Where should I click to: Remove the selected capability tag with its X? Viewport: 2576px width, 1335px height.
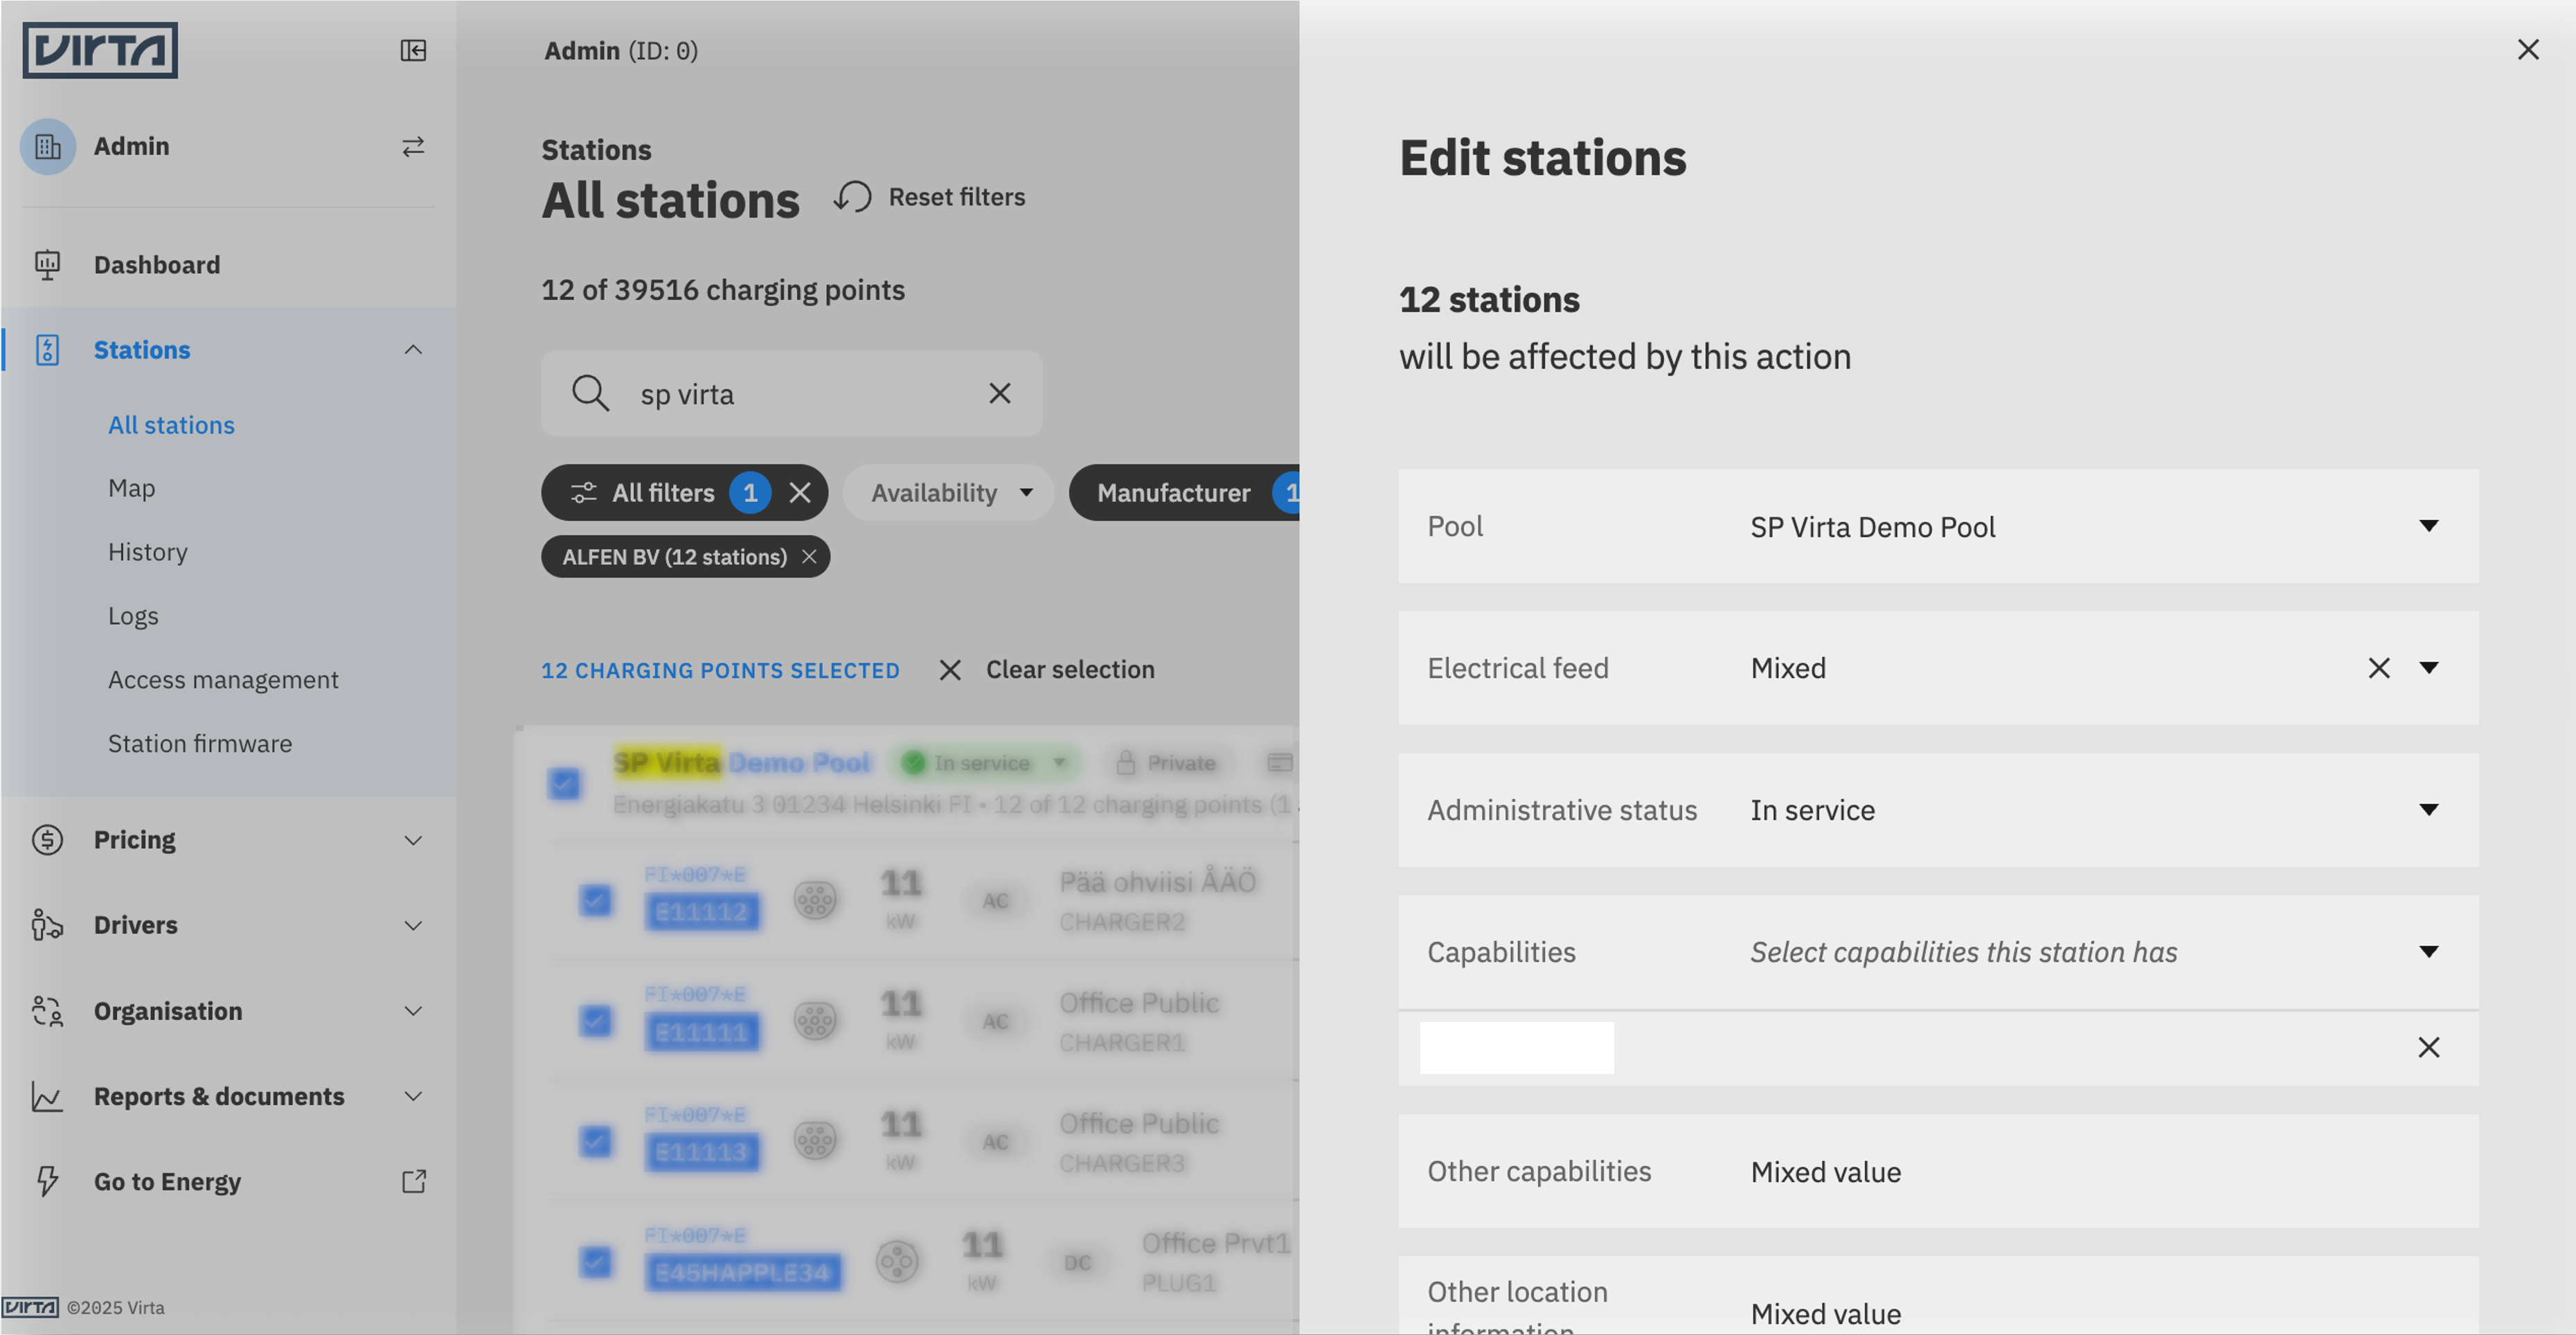point(2429,1047)
